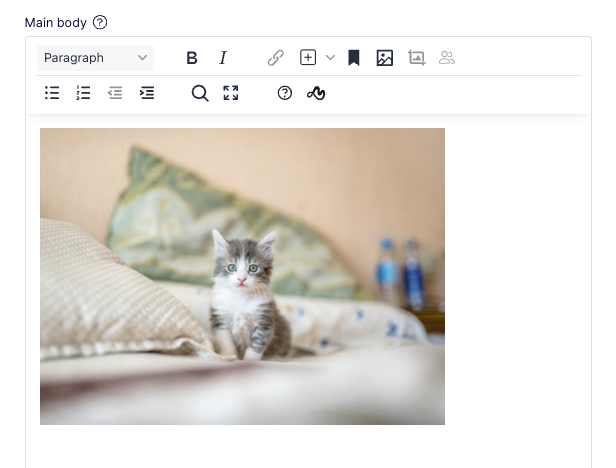
Task: Click the greyed-out users icon
Action: coord(447,58)
